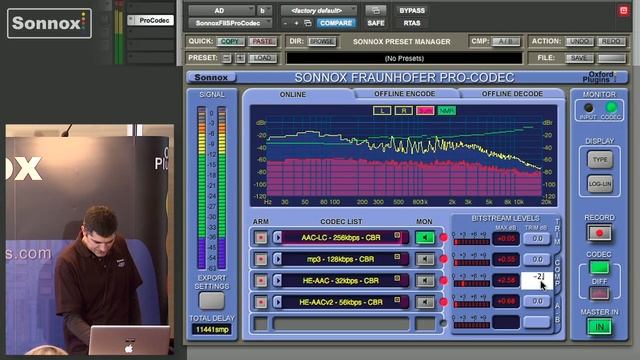Image resolution: width=640 pixels, height=360 pixels.
Task: Arm the HE-AAC 32kbps codec row
Action: [x=261, y=281]
